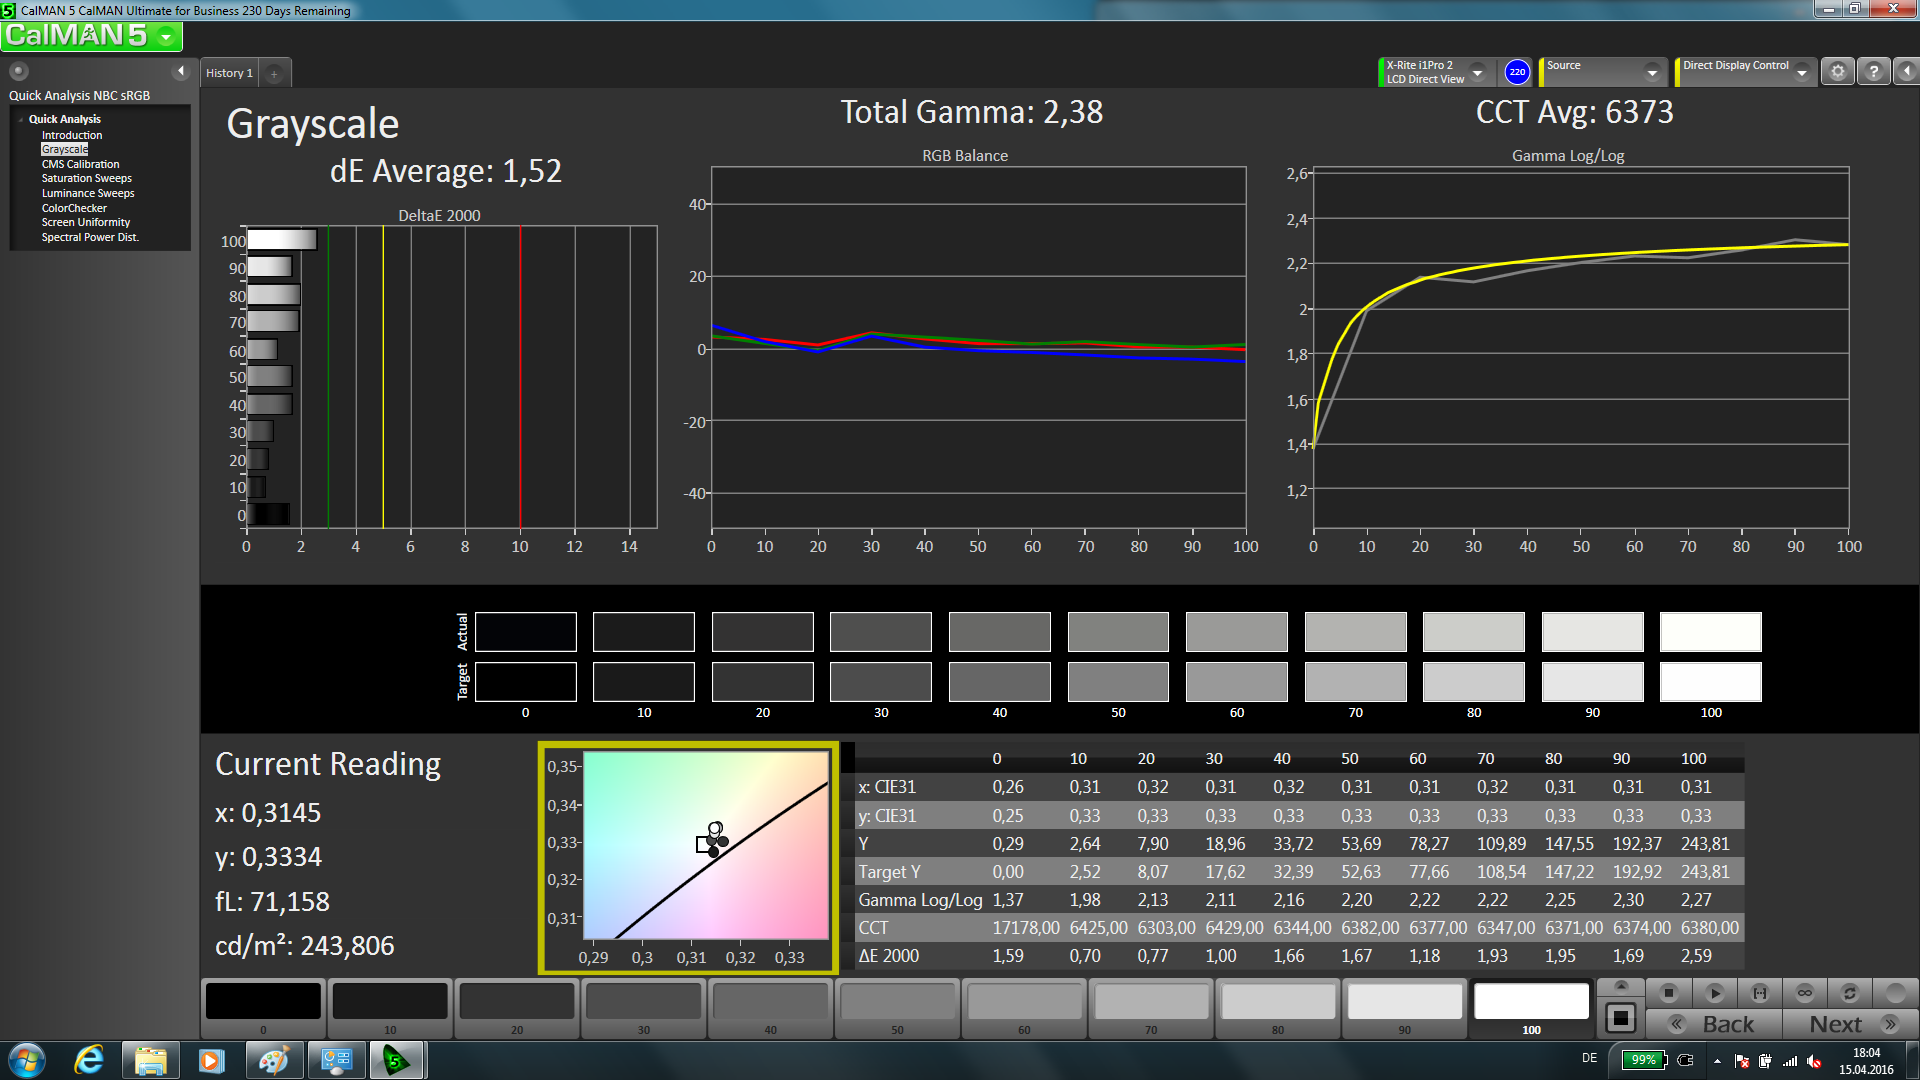
Task: Toggle the sidebar round pin button
Action: [19, 71]
